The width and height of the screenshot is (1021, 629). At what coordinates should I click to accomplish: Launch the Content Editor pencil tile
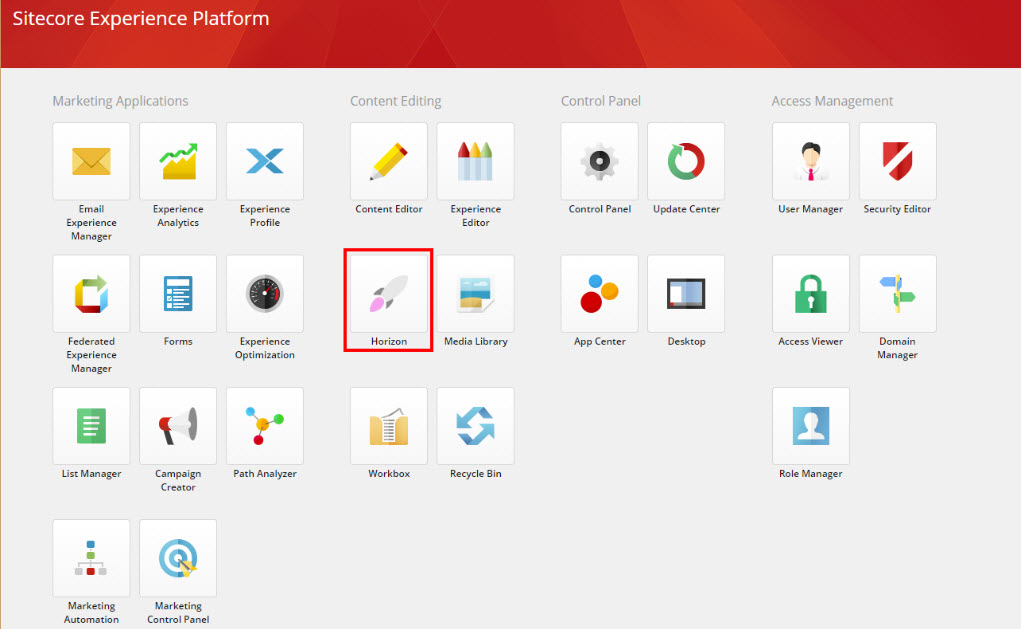pyautogui.click(x=388, y=161)
